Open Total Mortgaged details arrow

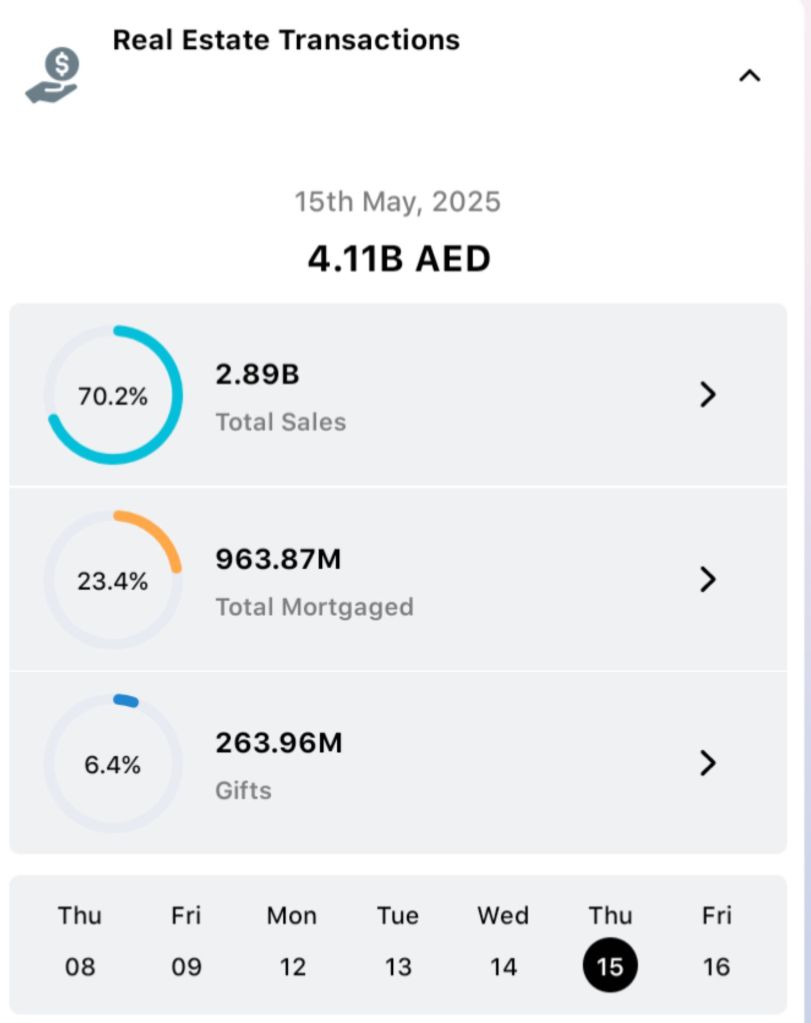(708, 579)
